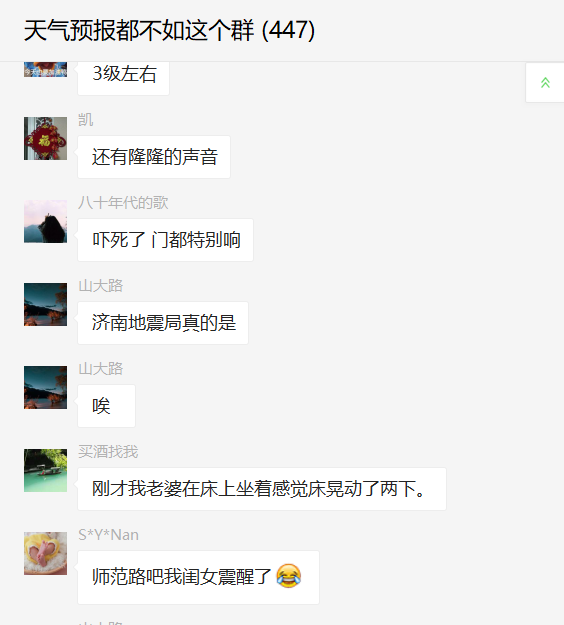
Task: Click the green double-chevron jump-to-top button
Action: point(545,83)
